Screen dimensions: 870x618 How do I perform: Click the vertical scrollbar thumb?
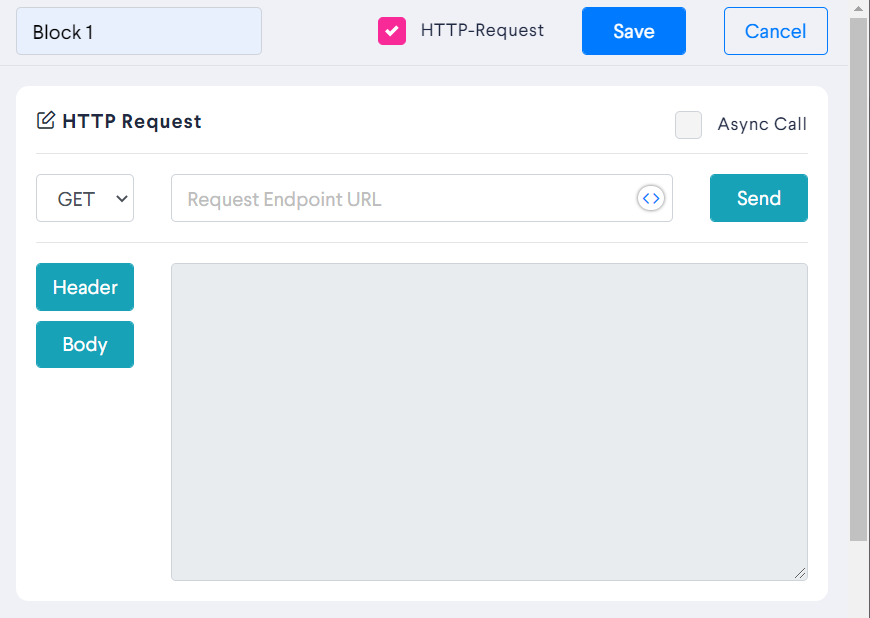858,279
